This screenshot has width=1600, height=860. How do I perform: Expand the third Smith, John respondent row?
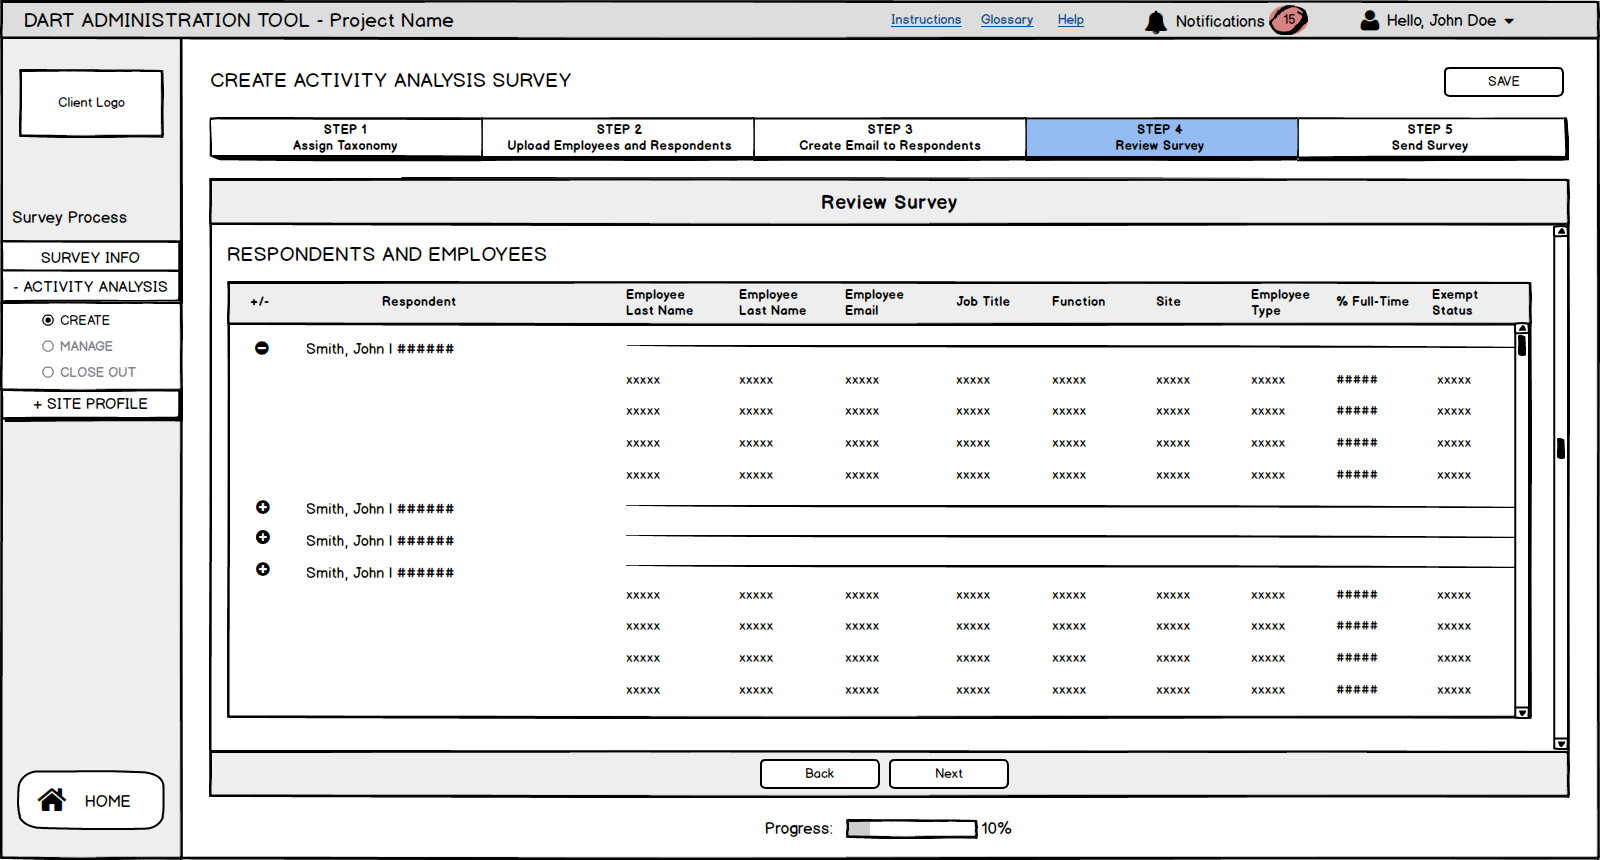tap(263, 537)
